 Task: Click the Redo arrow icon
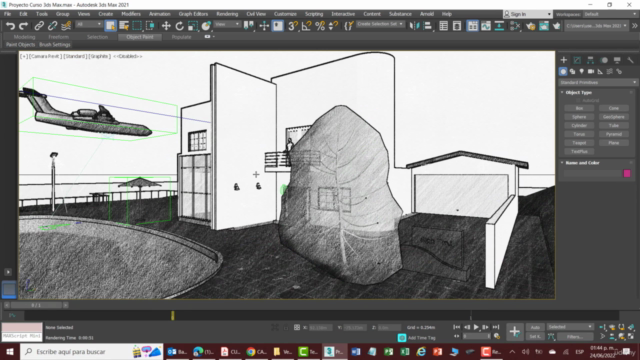(x=24, y=26)
